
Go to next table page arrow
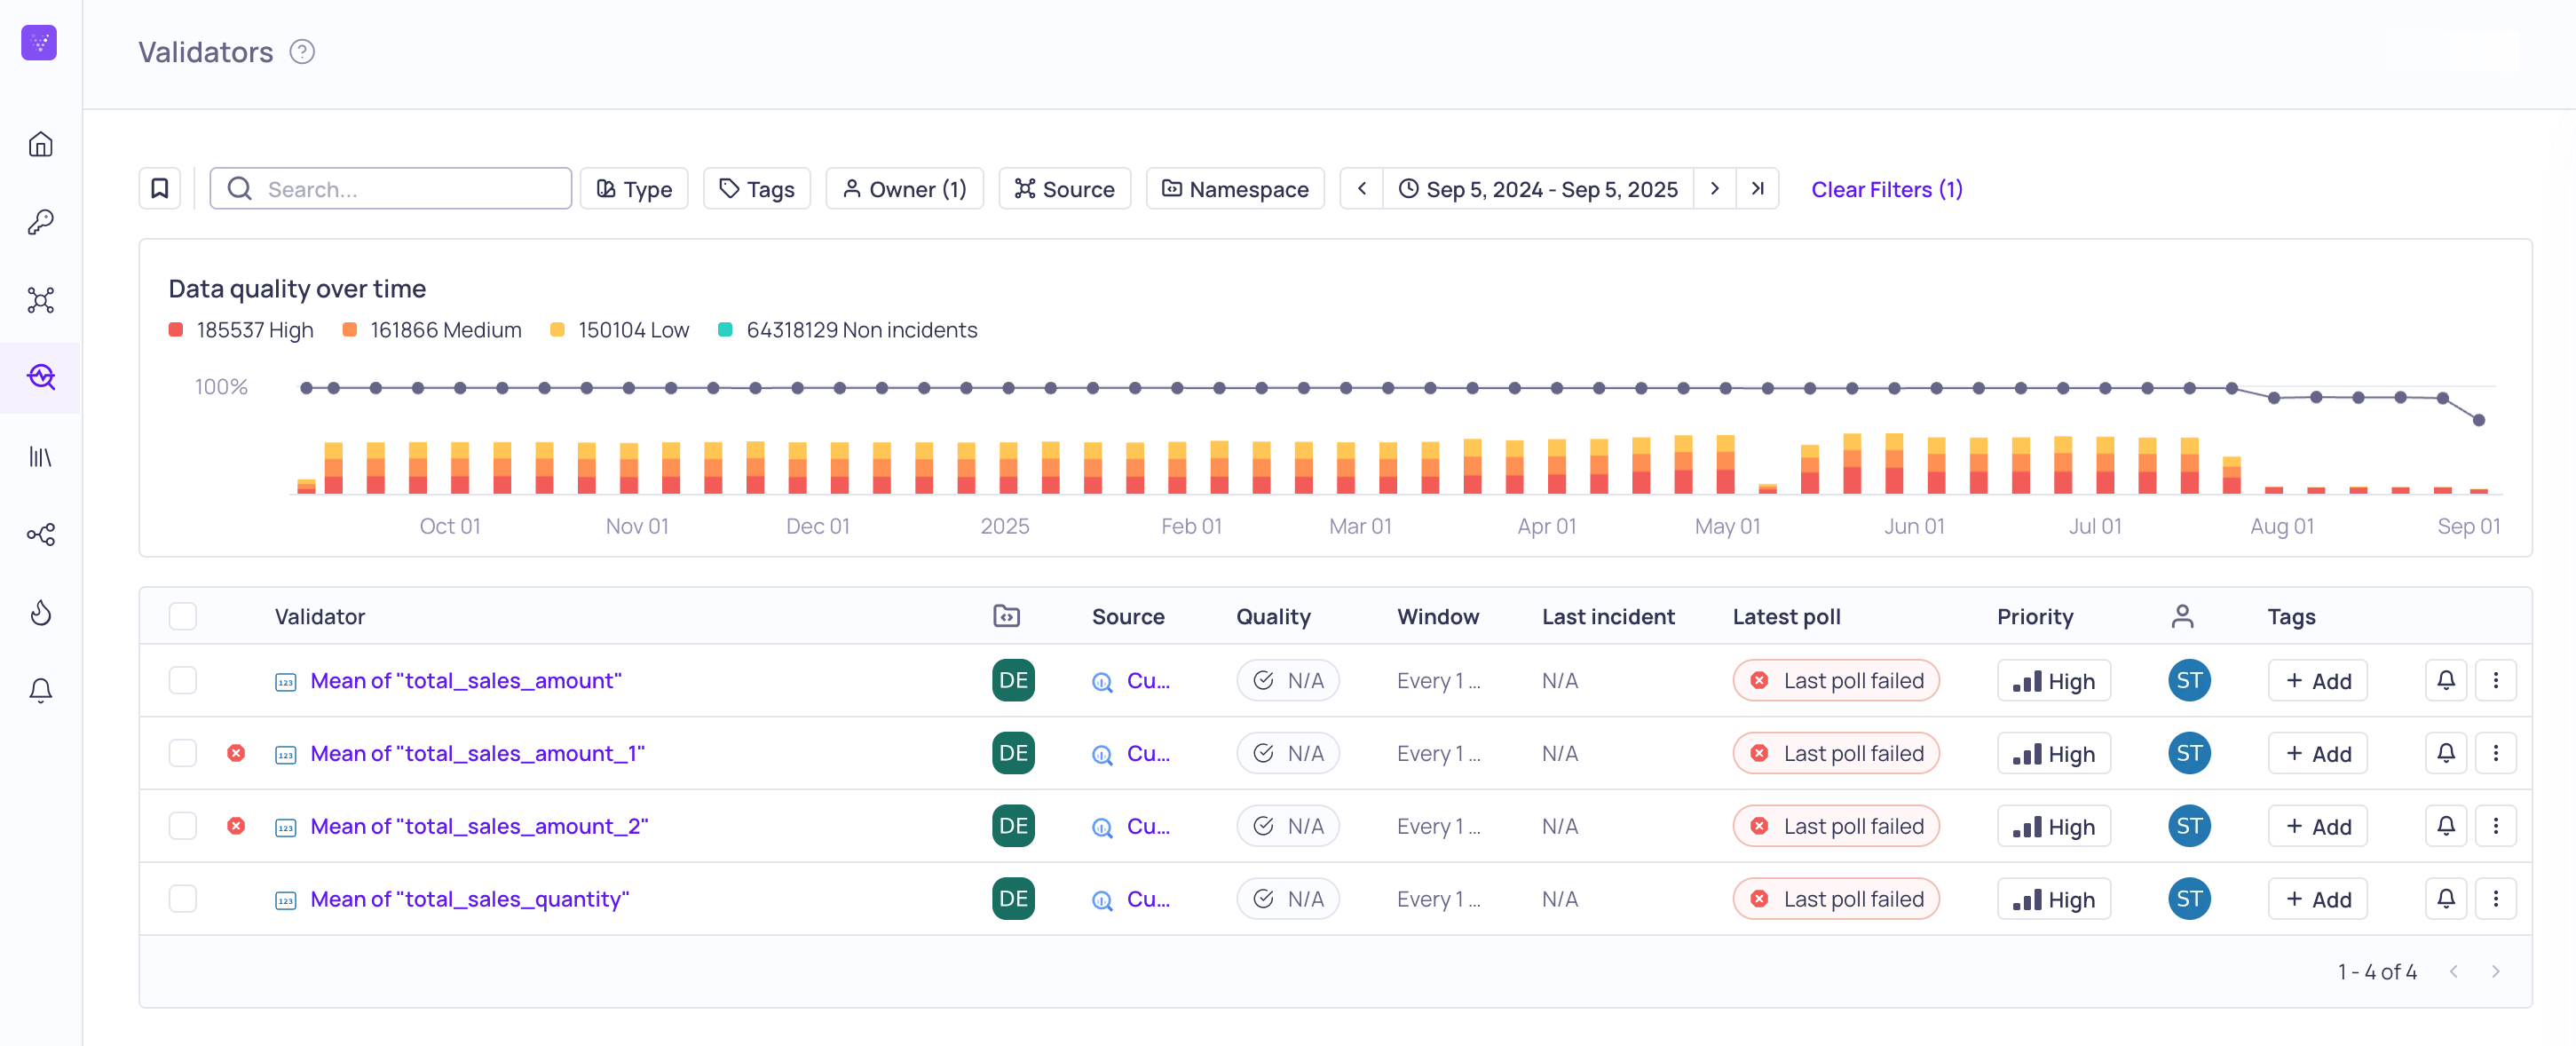(2495, 971)
